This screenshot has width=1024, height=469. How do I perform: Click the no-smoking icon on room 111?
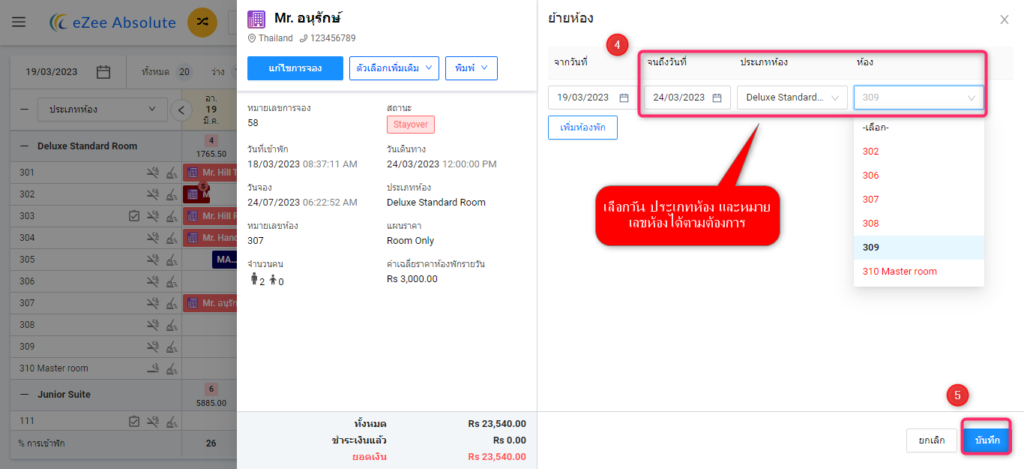(153, 421)
